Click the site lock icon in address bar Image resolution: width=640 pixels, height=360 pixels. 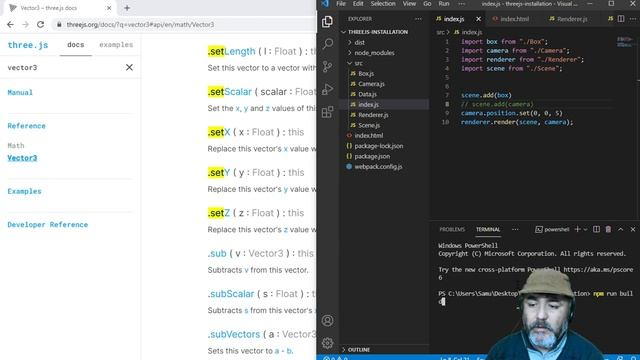(59, 24)
